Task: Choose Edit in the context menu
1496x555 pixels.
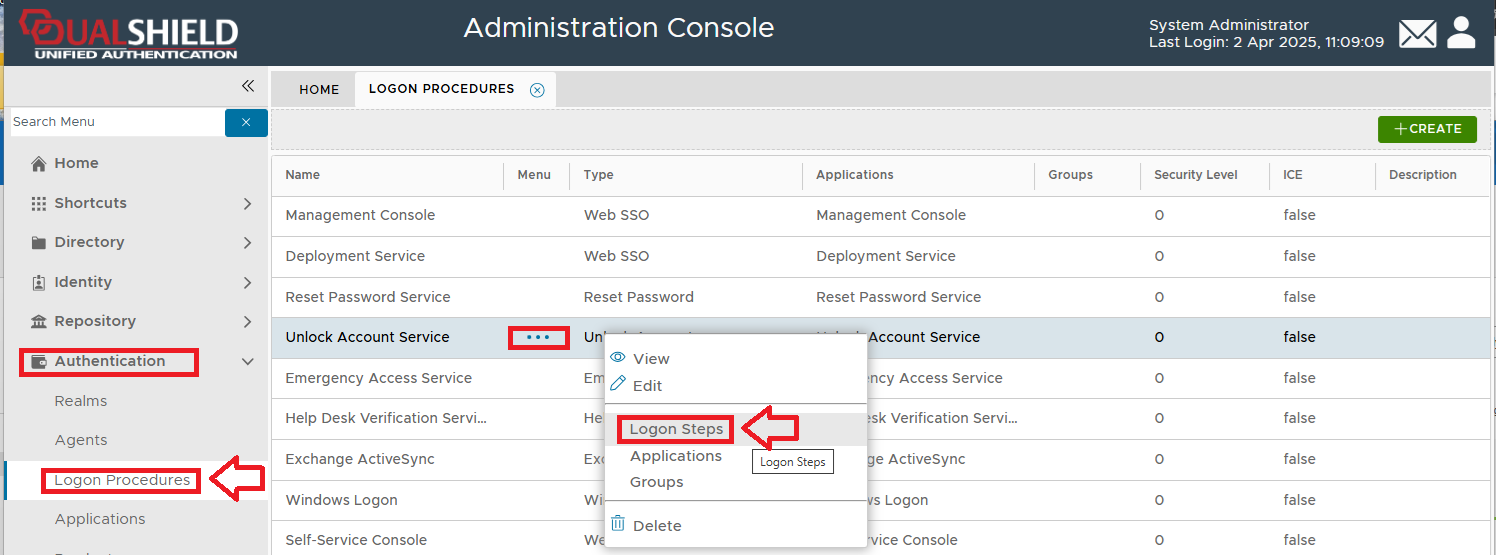Action: click(x=647, y=386)
